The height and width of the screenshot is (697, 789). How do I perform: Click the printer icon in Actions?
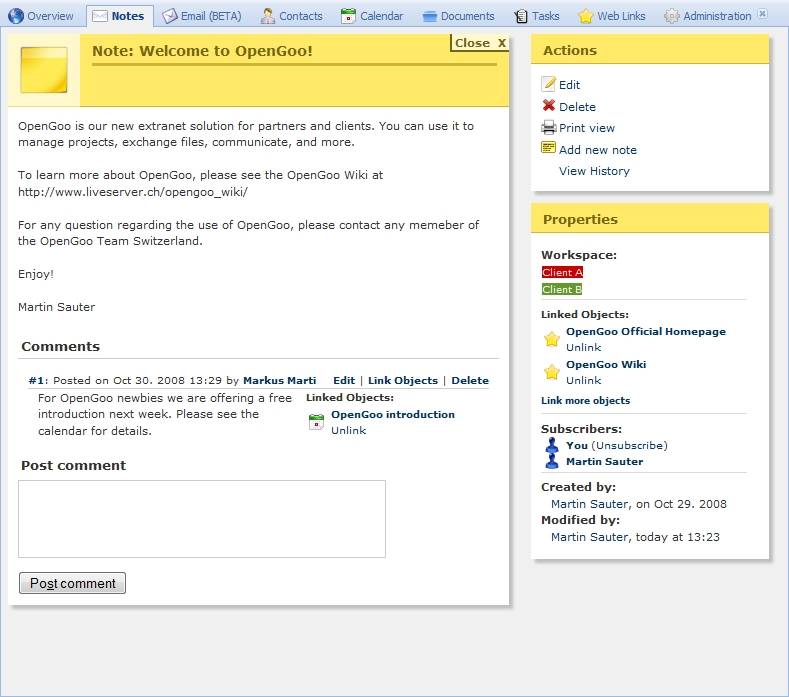coord(548,127)
